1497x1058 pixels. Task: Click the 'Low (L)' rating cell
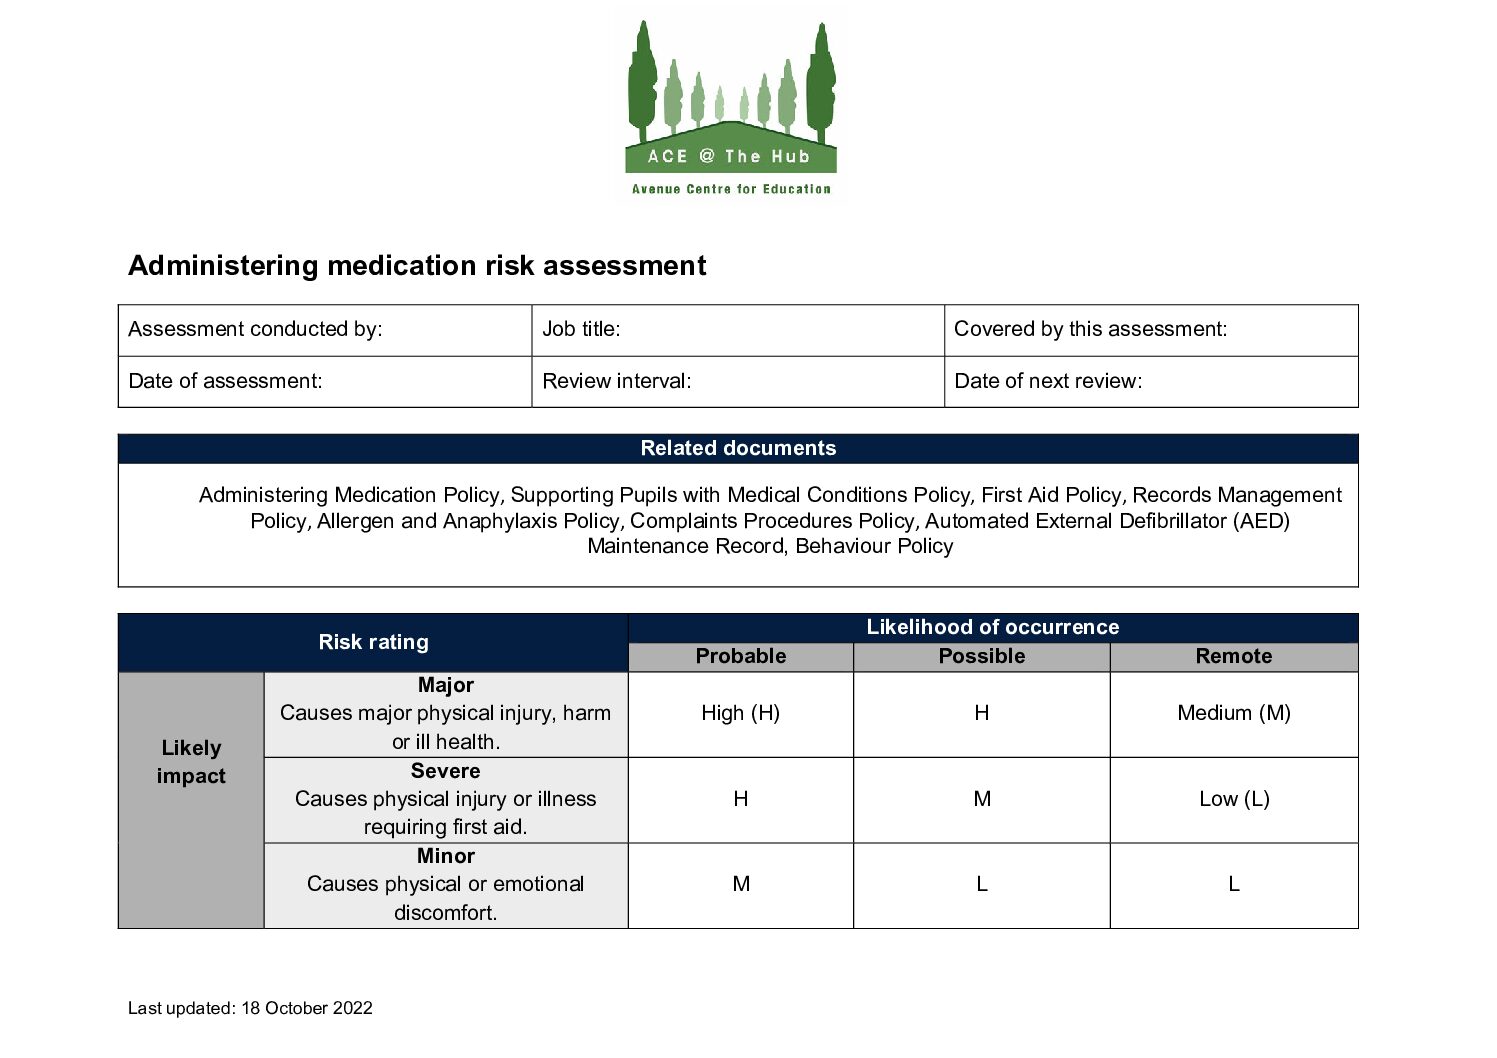pyautogui.click(x=1233, y=799)
